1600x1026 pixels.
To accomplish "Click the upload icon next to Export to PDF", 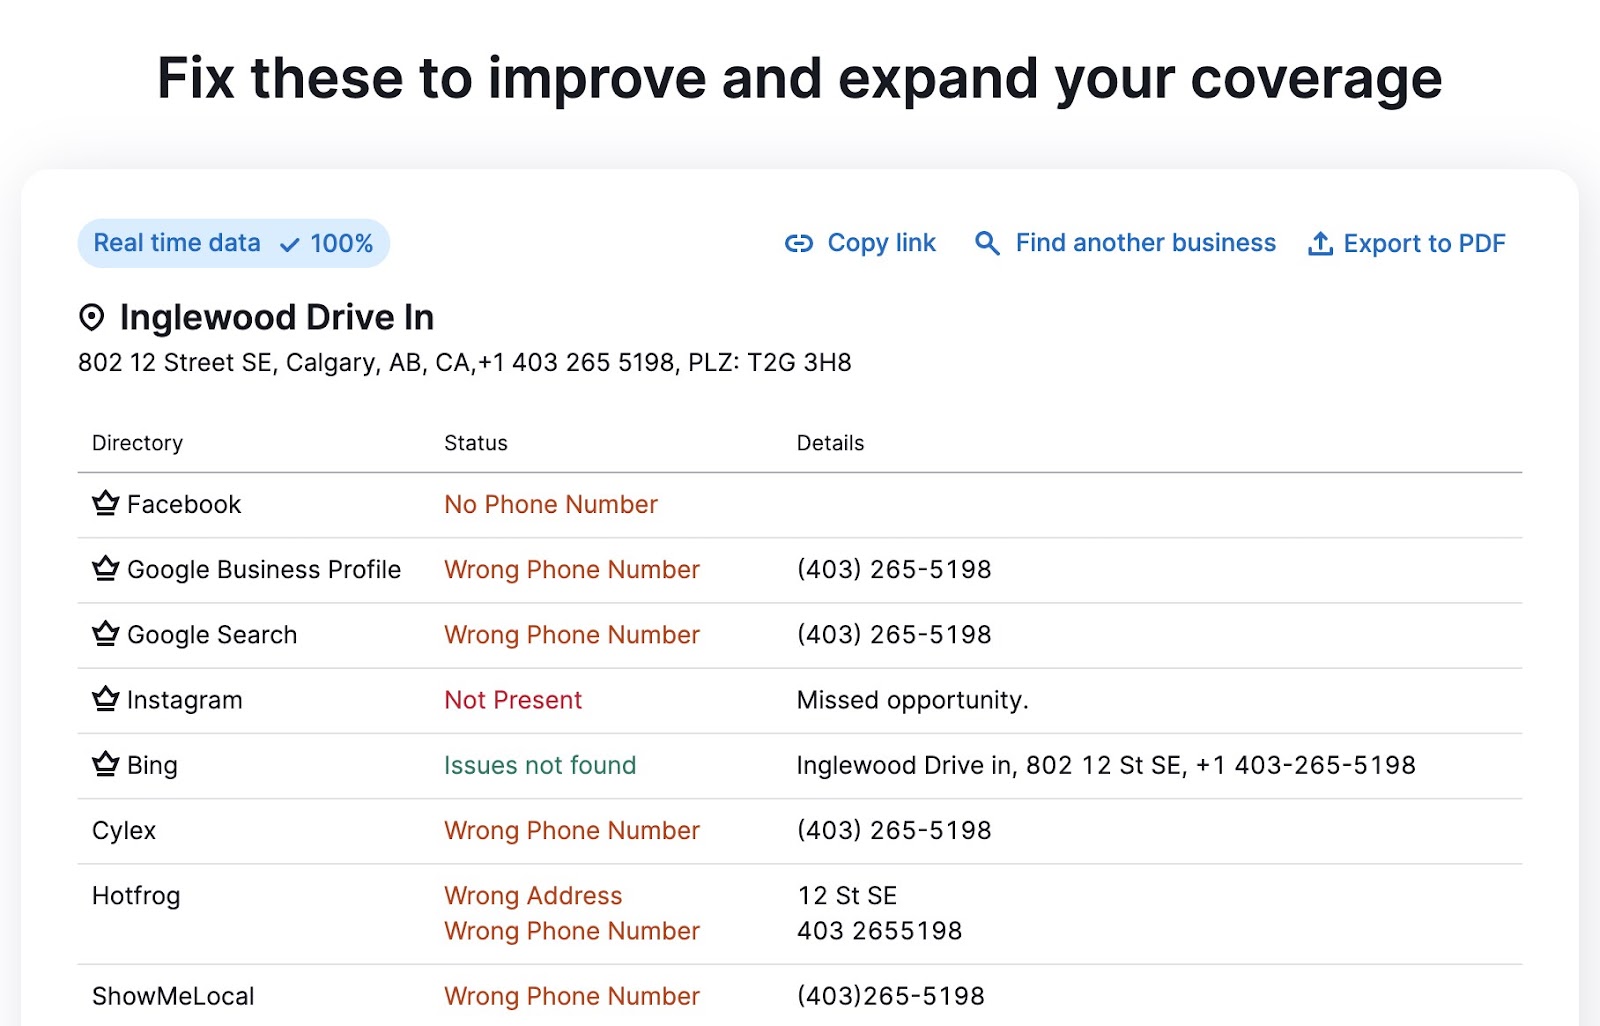I will pyautogui.click(x=1321, y=243).
